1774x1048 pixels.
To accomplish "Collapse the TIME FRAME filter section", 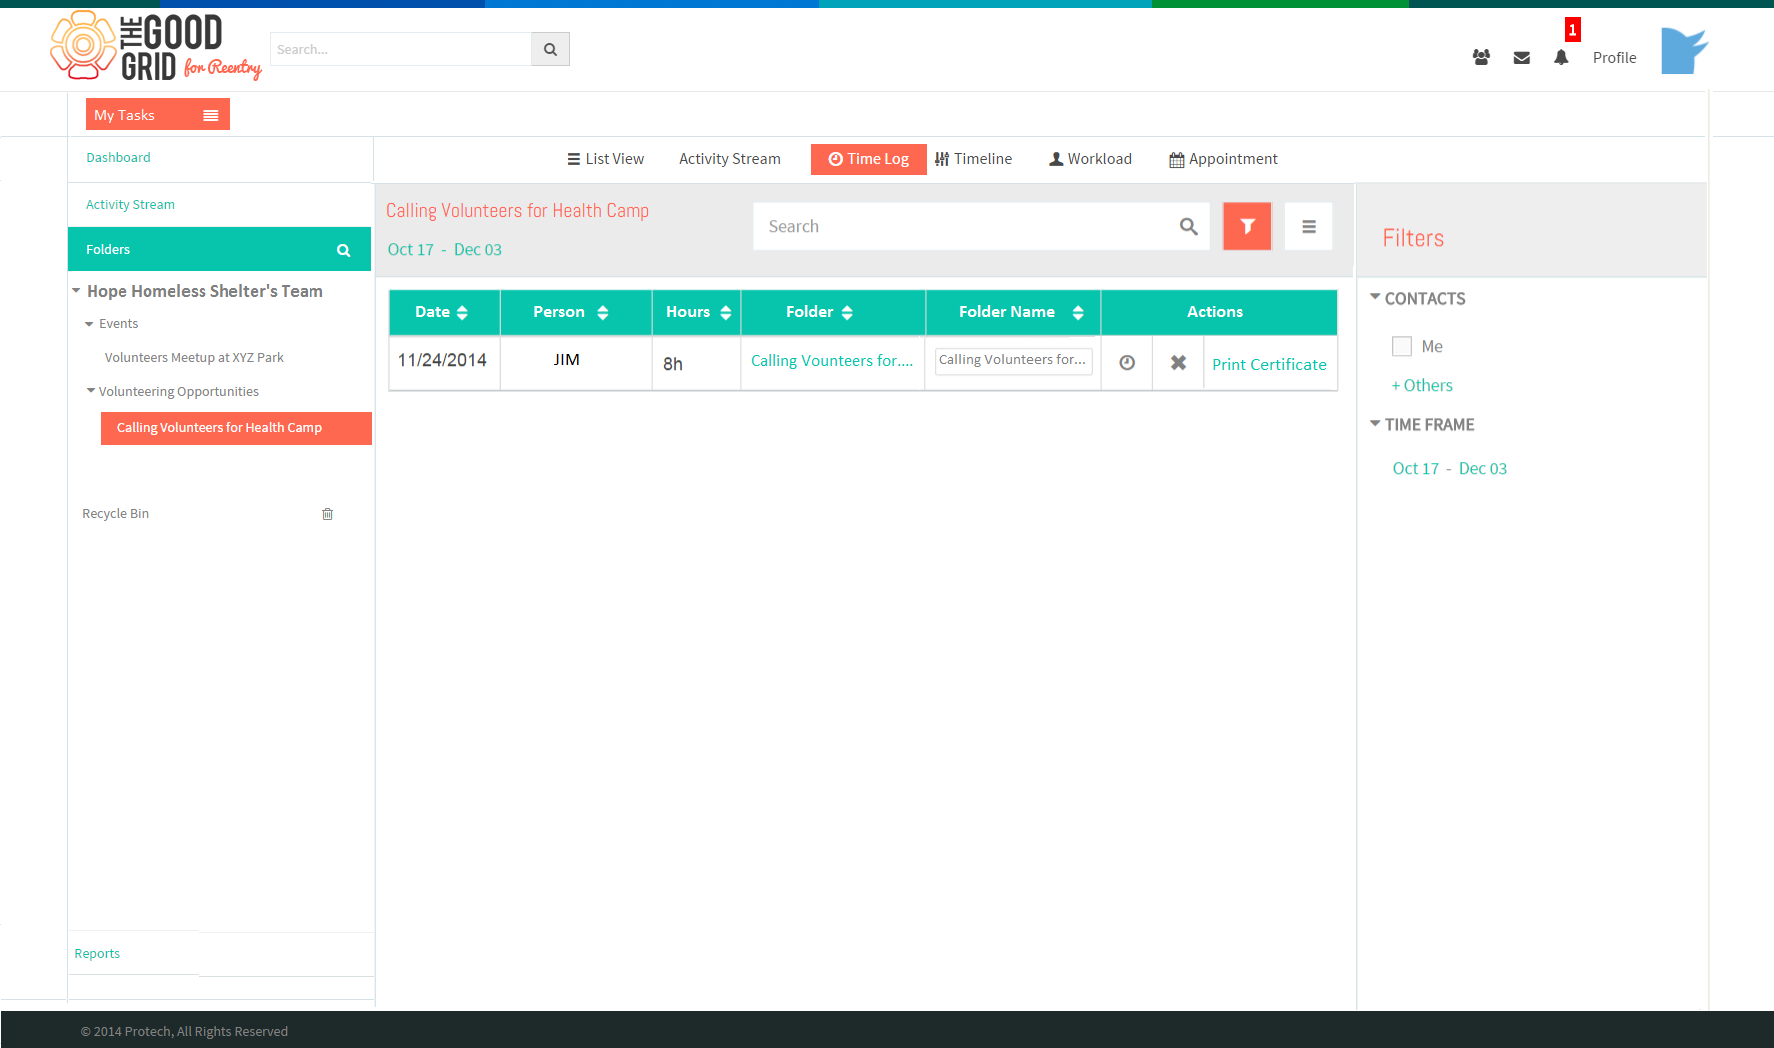I will 1375,424.
